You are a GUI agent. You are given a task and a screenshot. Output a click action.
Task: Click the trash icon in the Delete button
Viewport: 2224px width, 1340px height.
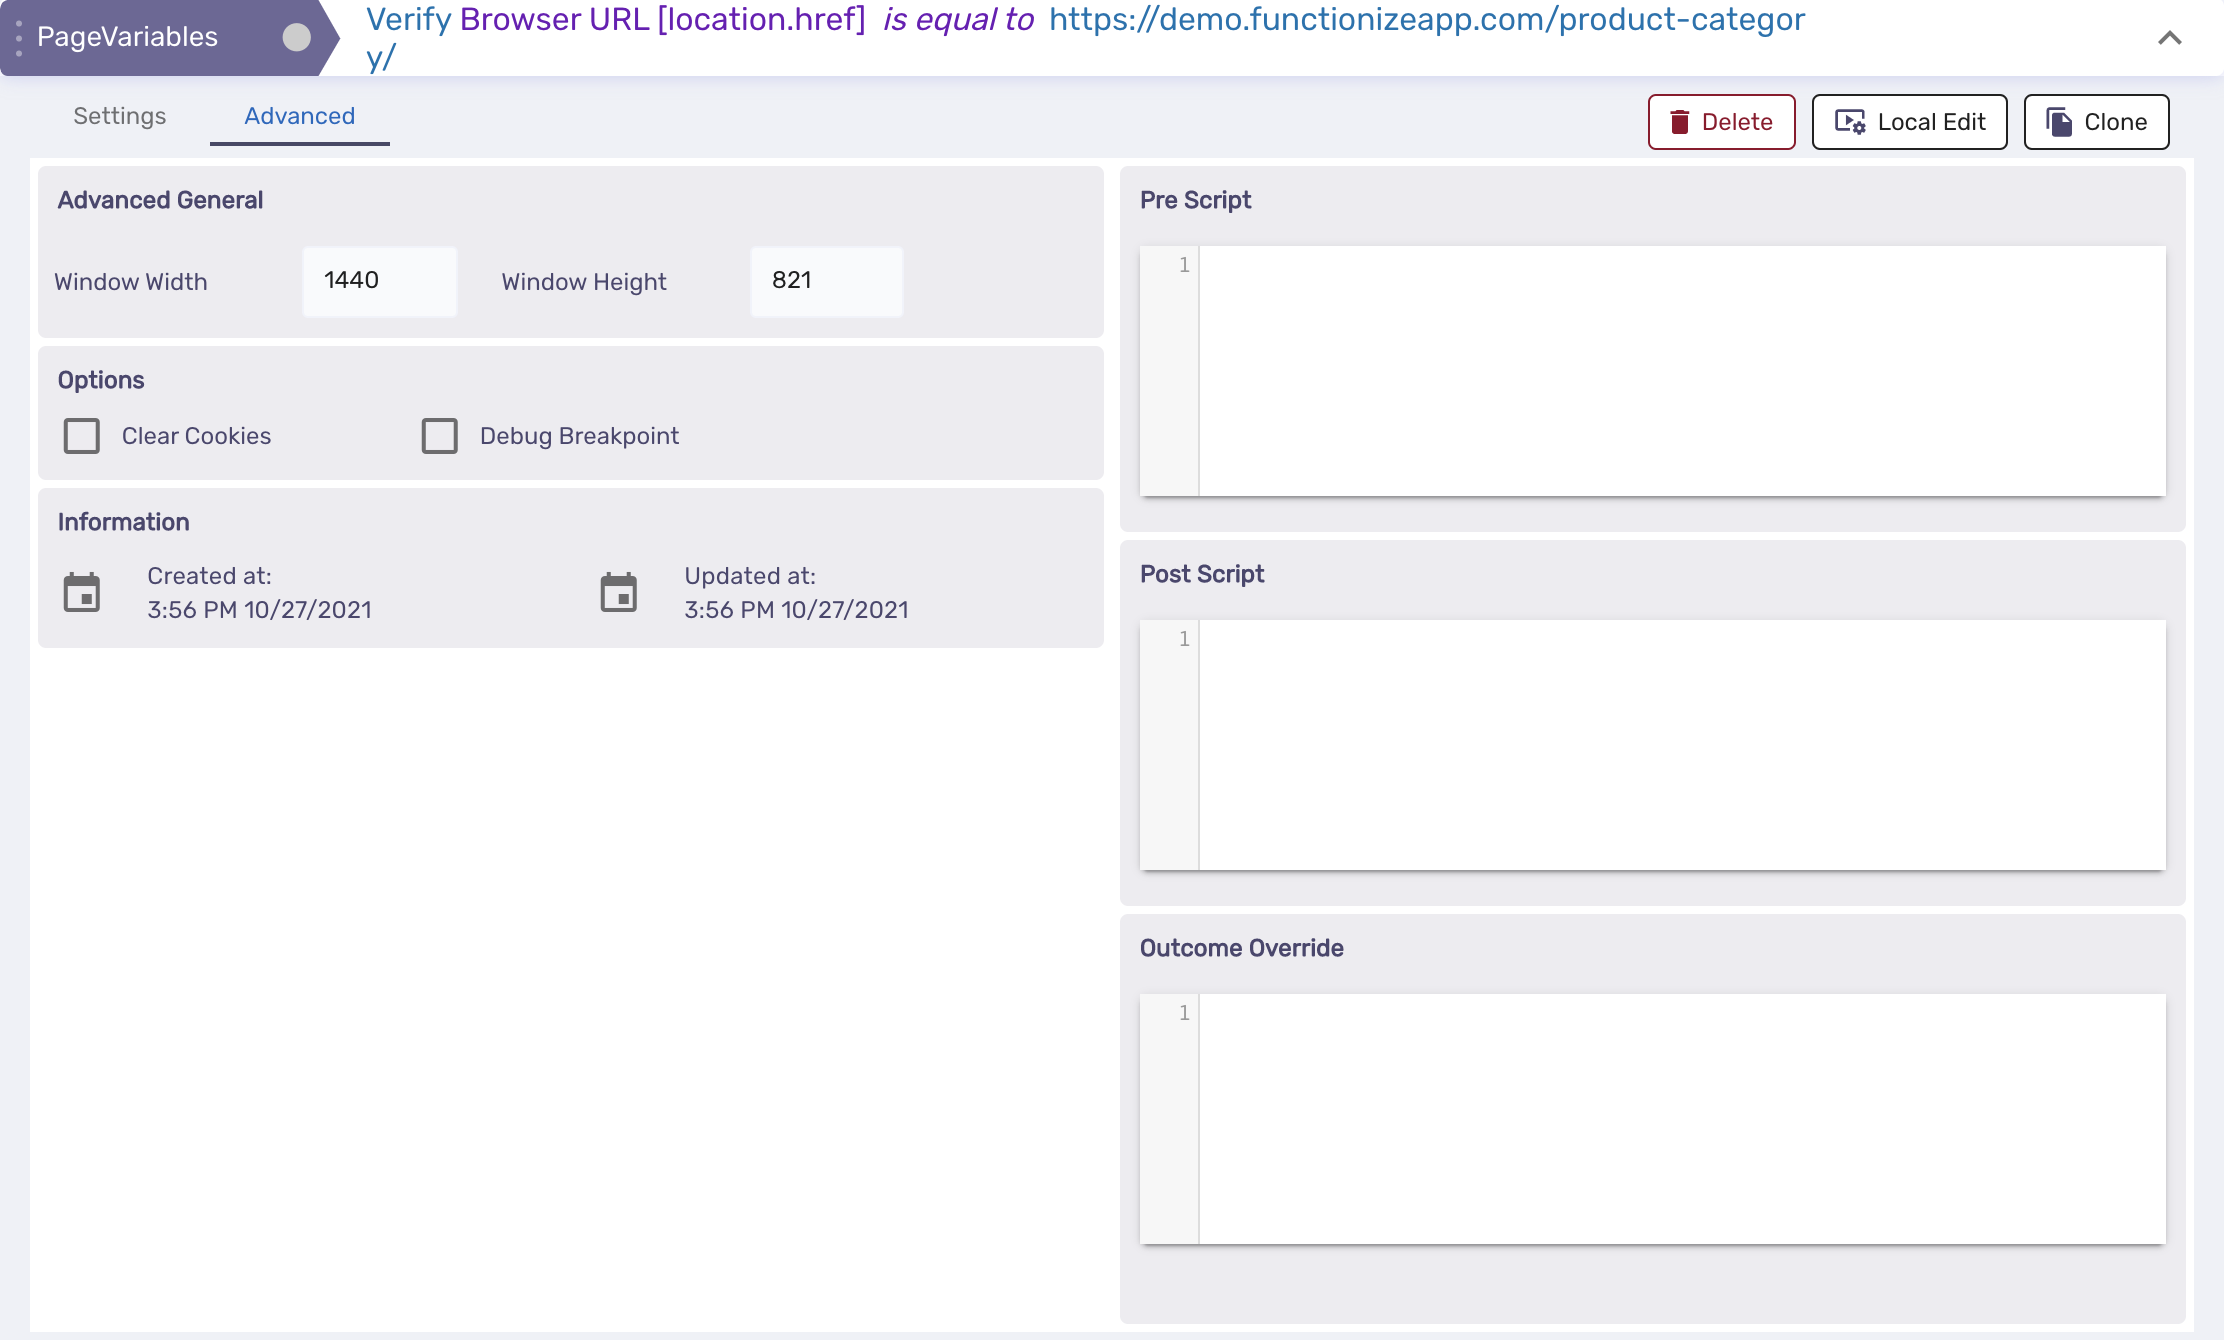click(x=1680, y=122)
